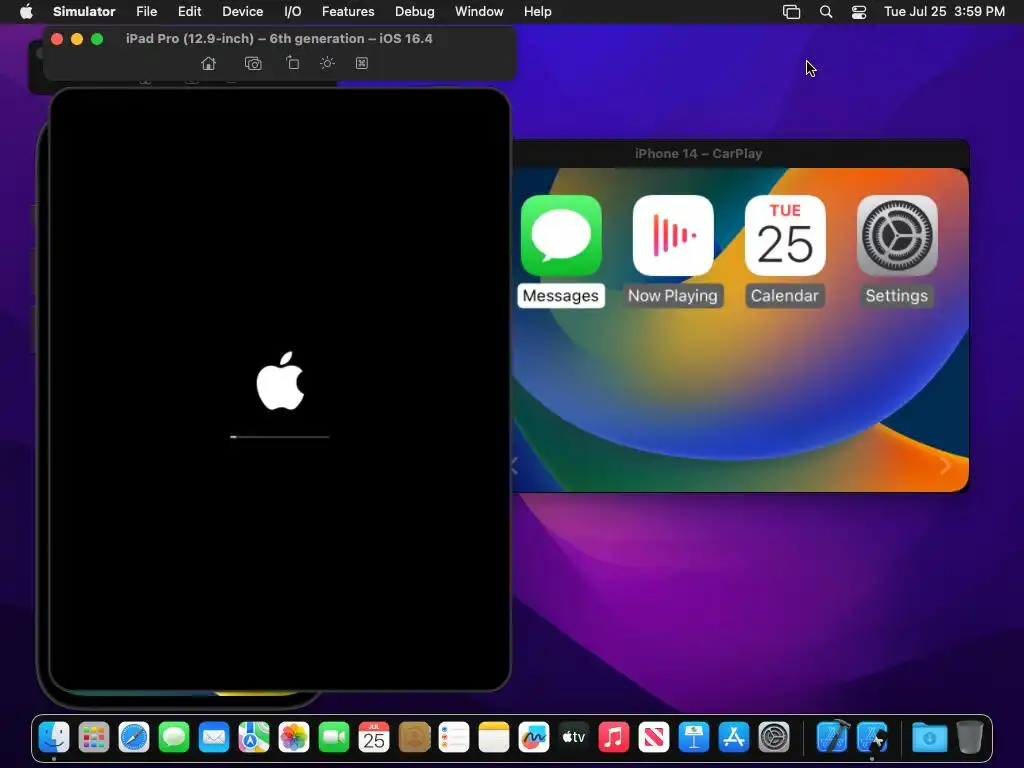Screen dimensions: 1024x768
Task: Open the Downloads folder in the Dock
Action: click(929, 738)
